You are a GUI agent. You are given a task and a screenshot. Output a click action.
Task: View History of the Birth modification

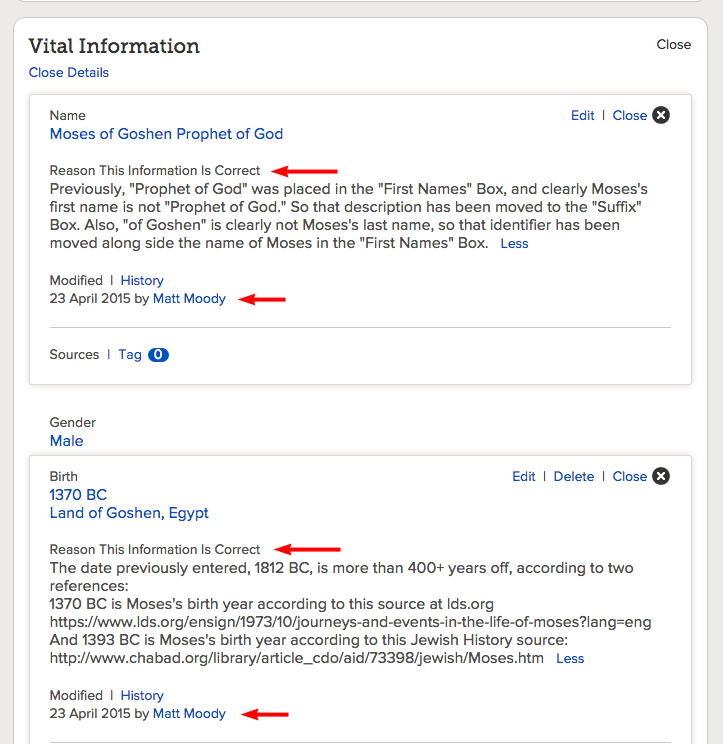click(x=142, y=696)
